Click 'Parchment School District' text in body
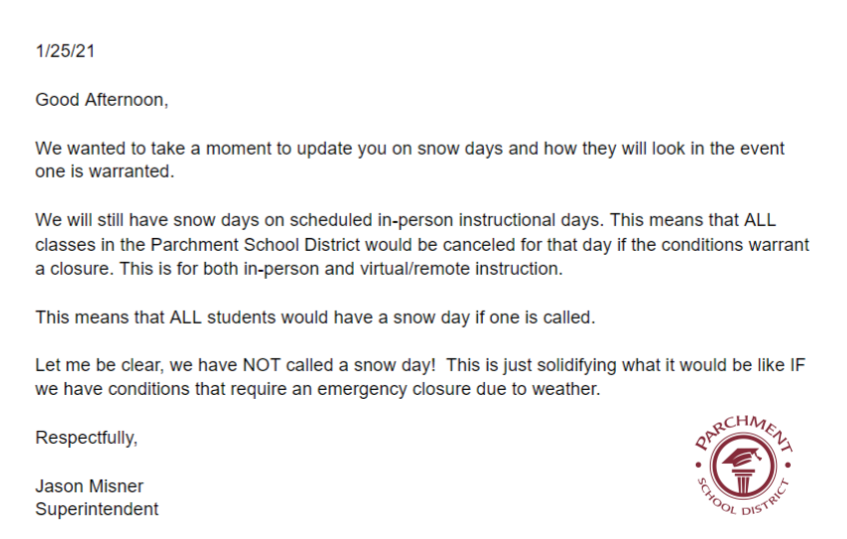The image size is (847, 539). pyautogui.click(x=255, y=245)
